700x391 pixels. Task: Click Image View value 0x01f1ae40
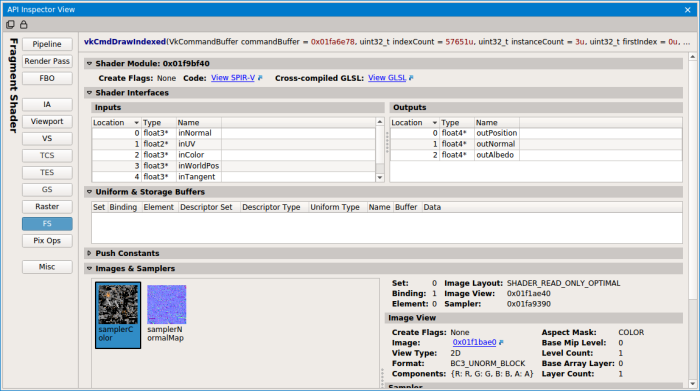pos(529,294)
